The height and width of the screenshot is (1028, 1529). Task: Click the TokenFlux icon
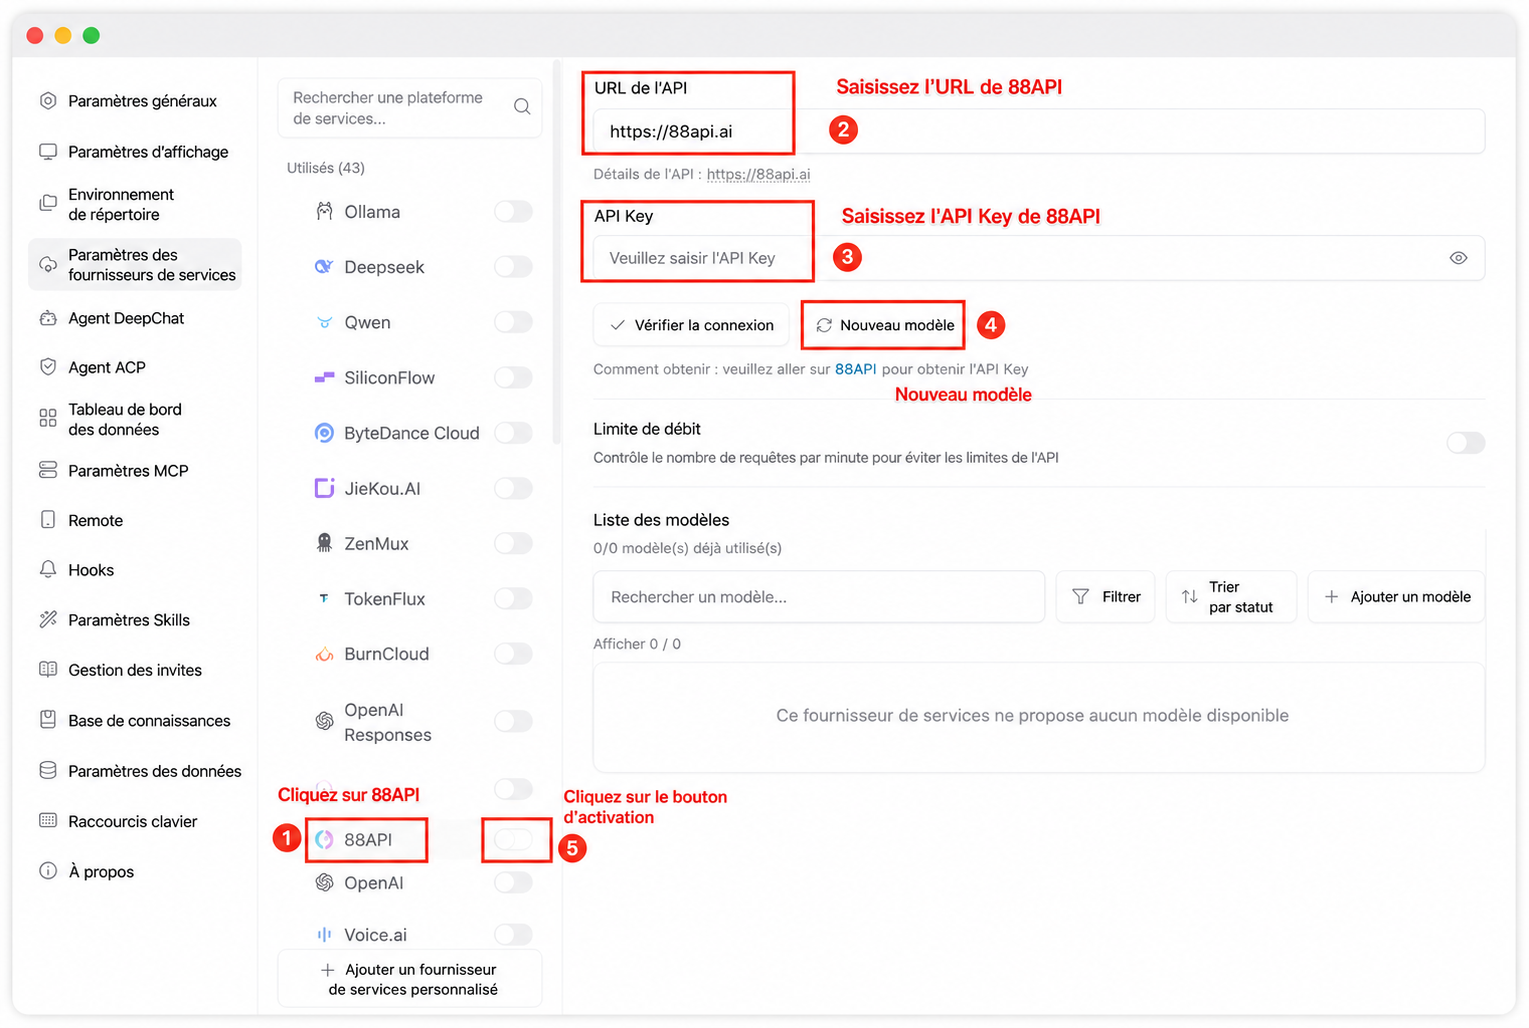click(324, 598)
